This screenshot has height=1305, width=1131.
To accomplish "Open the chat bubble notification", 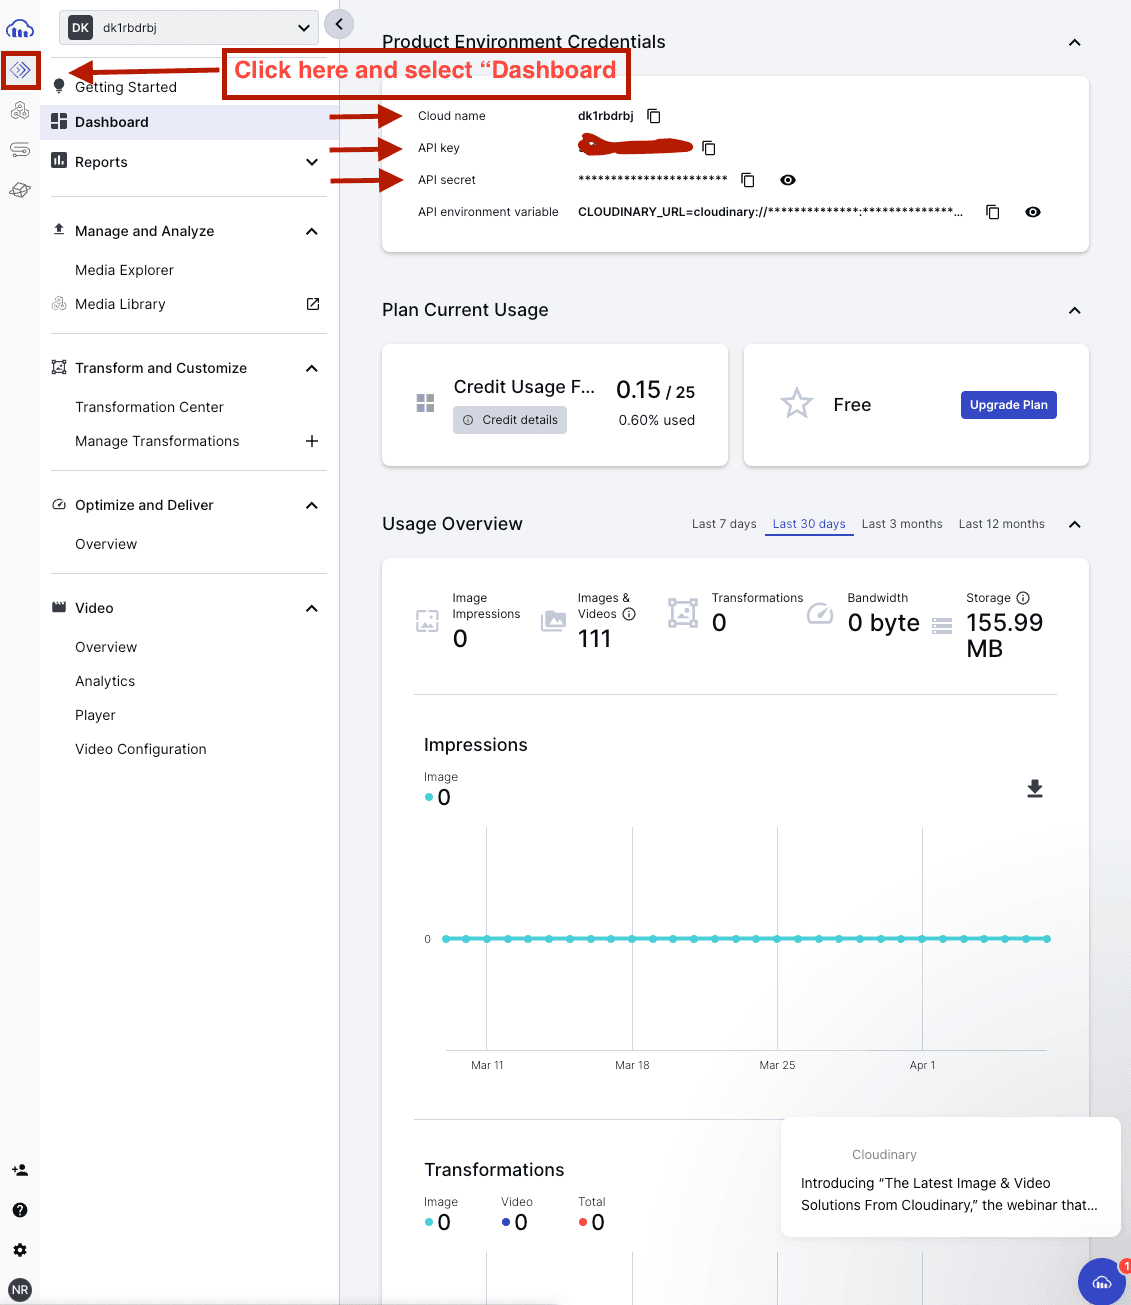I will click(x=1102, y=1281).
